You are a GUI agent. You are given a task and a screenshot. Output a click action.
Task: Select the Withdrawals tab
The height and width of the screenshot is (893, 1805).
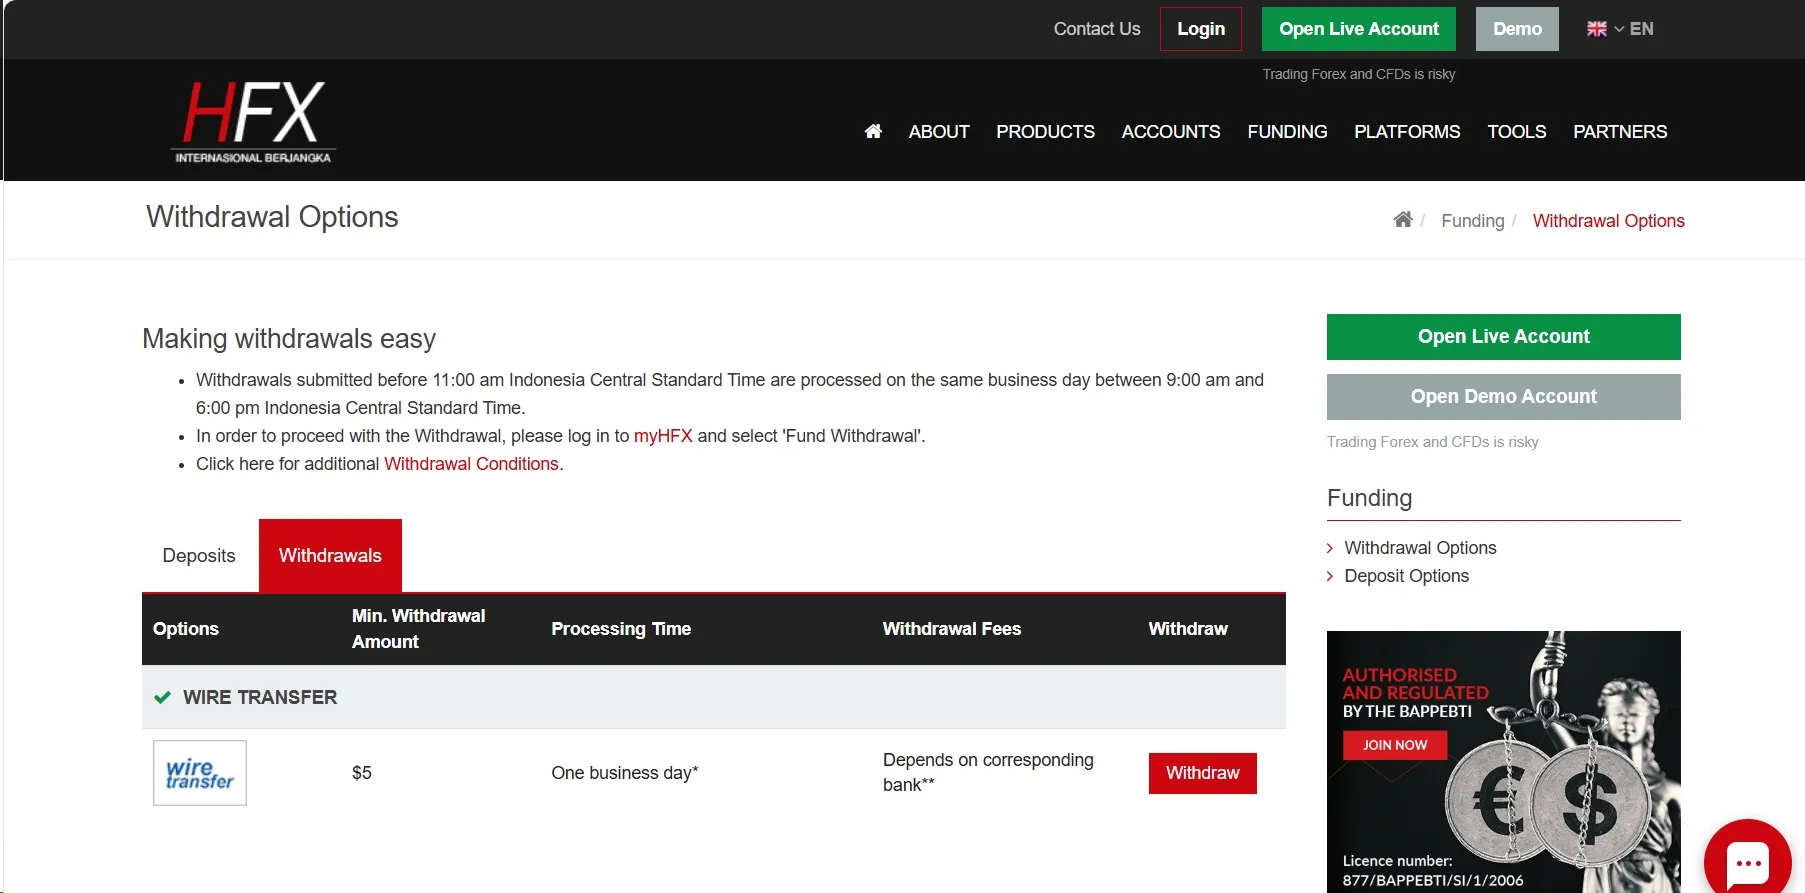pyautogui.click(x=330, y=556)
